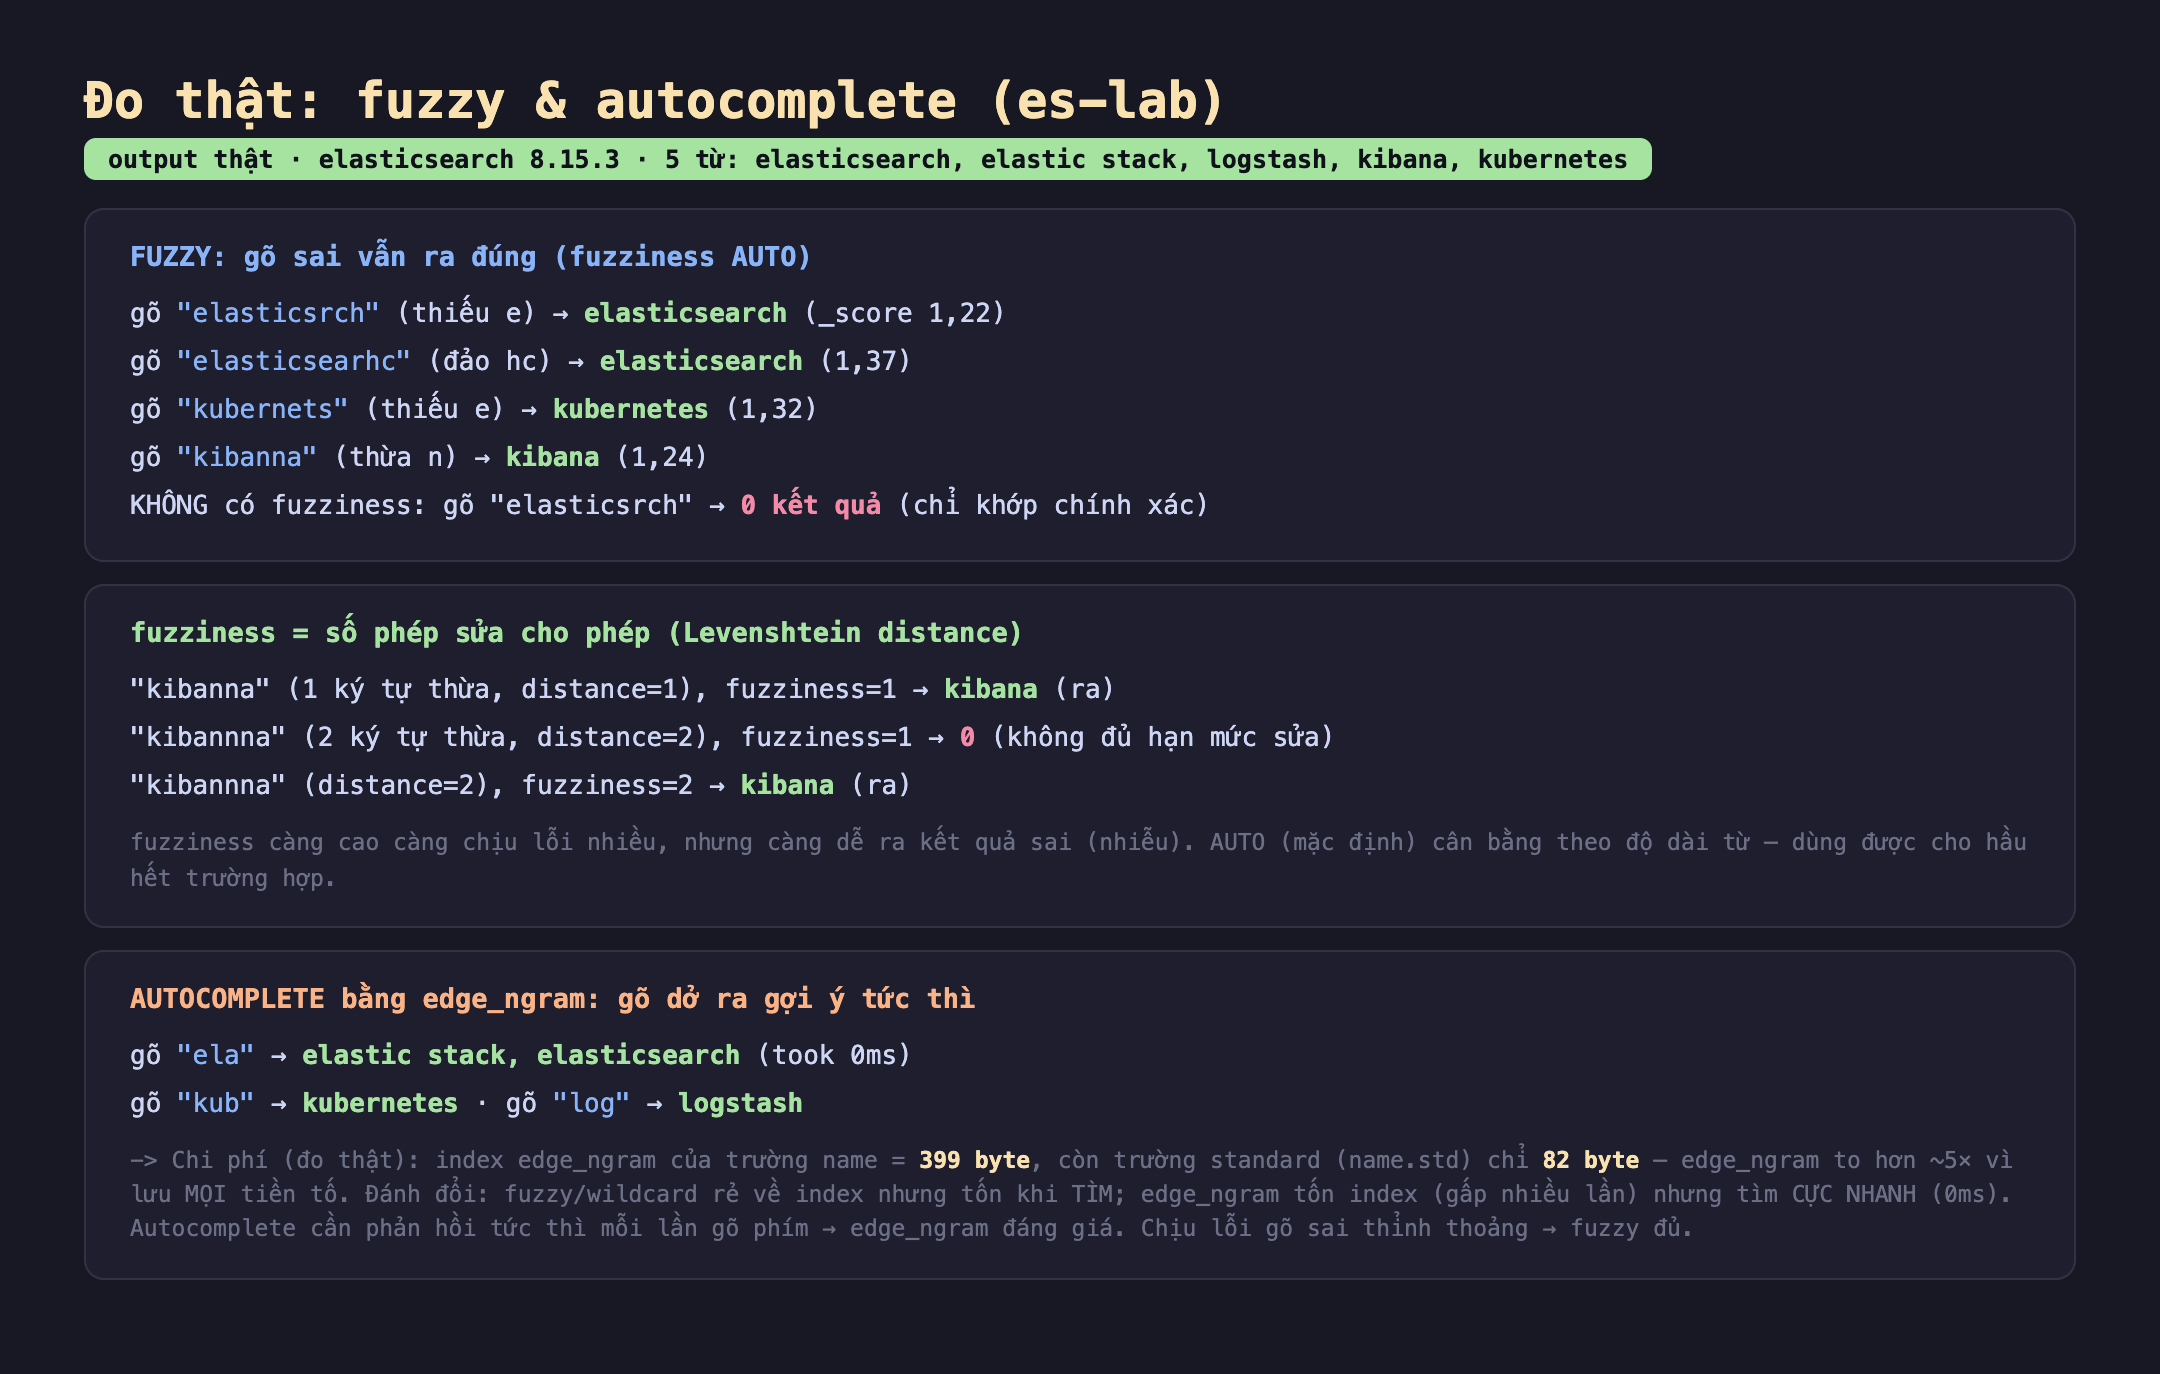Click the highlighted value "399 byte"

point(974,1160)
